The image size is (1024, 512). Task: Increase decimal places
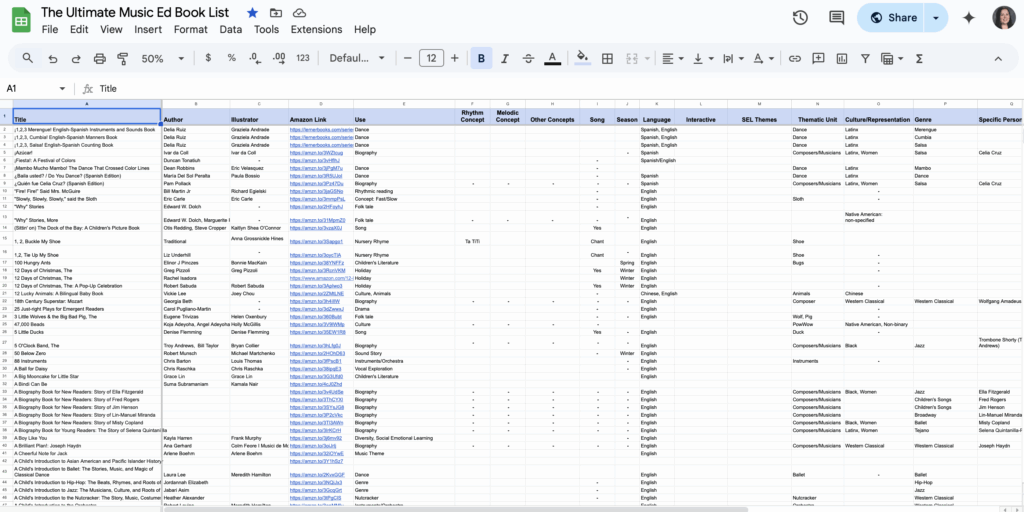(279, 58)
